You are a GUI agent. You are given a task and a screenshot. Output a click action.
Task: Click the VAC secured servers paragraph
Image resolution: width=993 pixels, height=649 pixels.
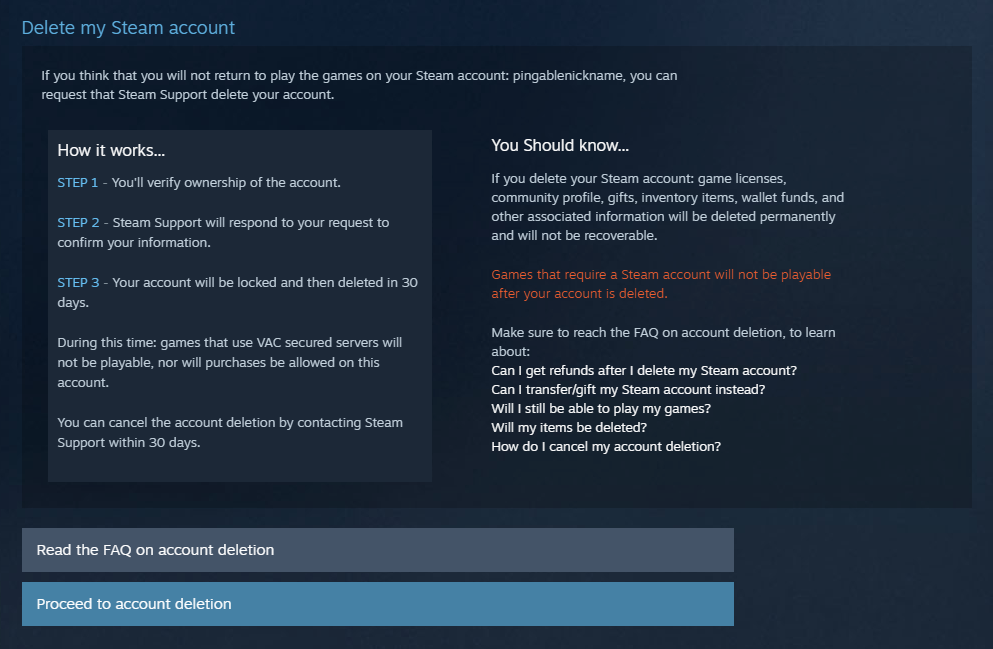coord(230,362)
